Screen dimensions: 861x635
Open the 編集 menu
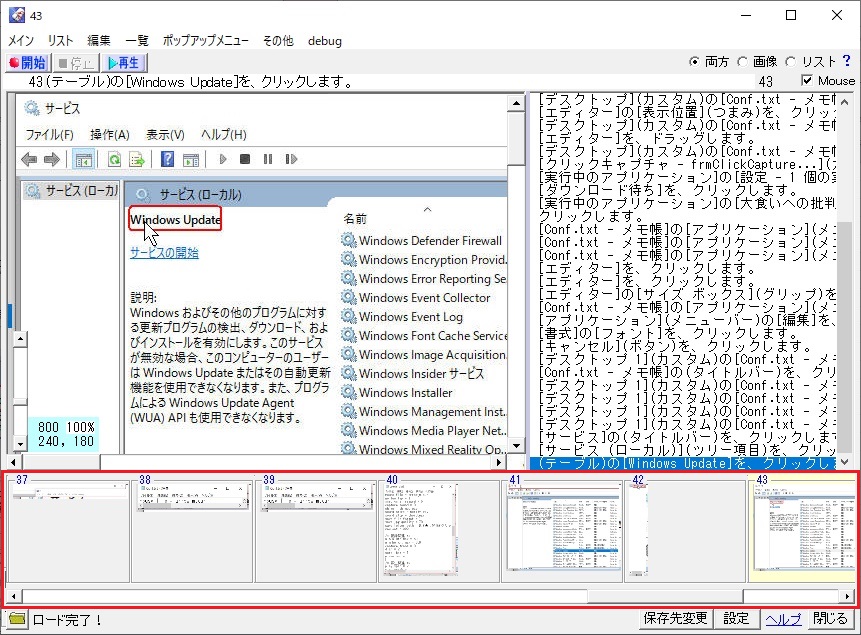click(99, 41)
